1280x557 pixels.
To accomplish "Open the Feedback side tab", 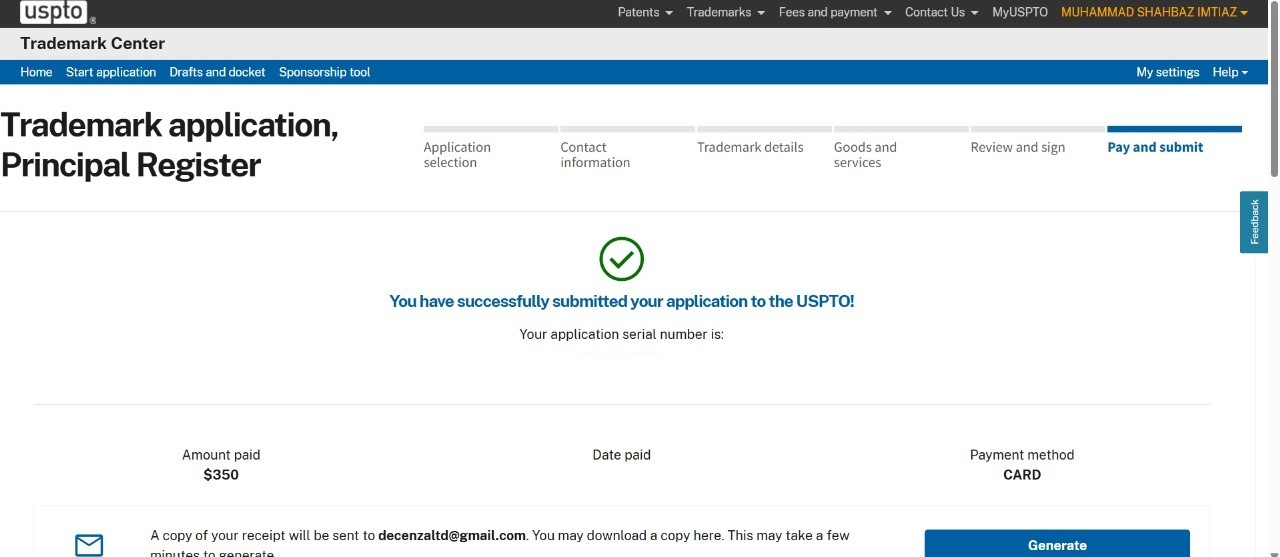I will pyautogui.click(x=1254, y=222).
